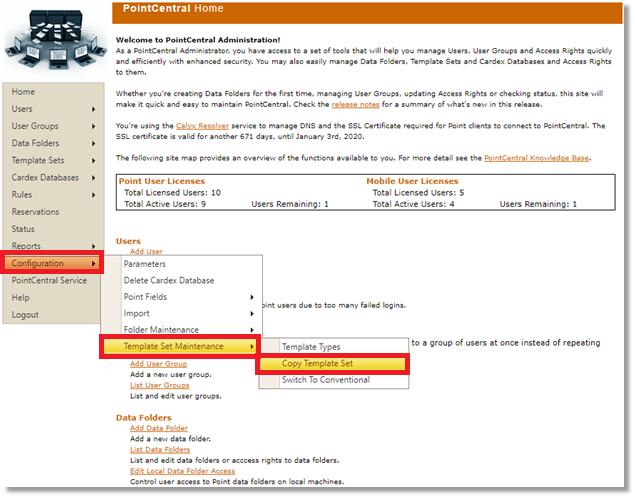635x498 pixels.
Task: Click the List User Groups link
Action: (x=160, y=385)
